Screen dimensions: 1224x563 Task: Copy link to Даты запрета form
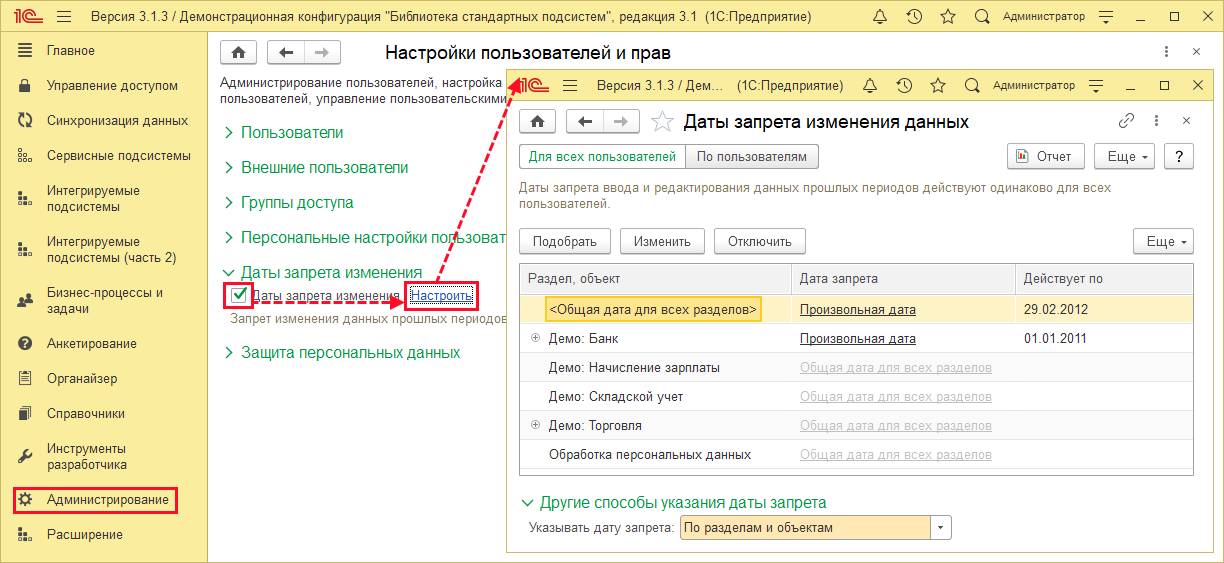(1126, 121)
